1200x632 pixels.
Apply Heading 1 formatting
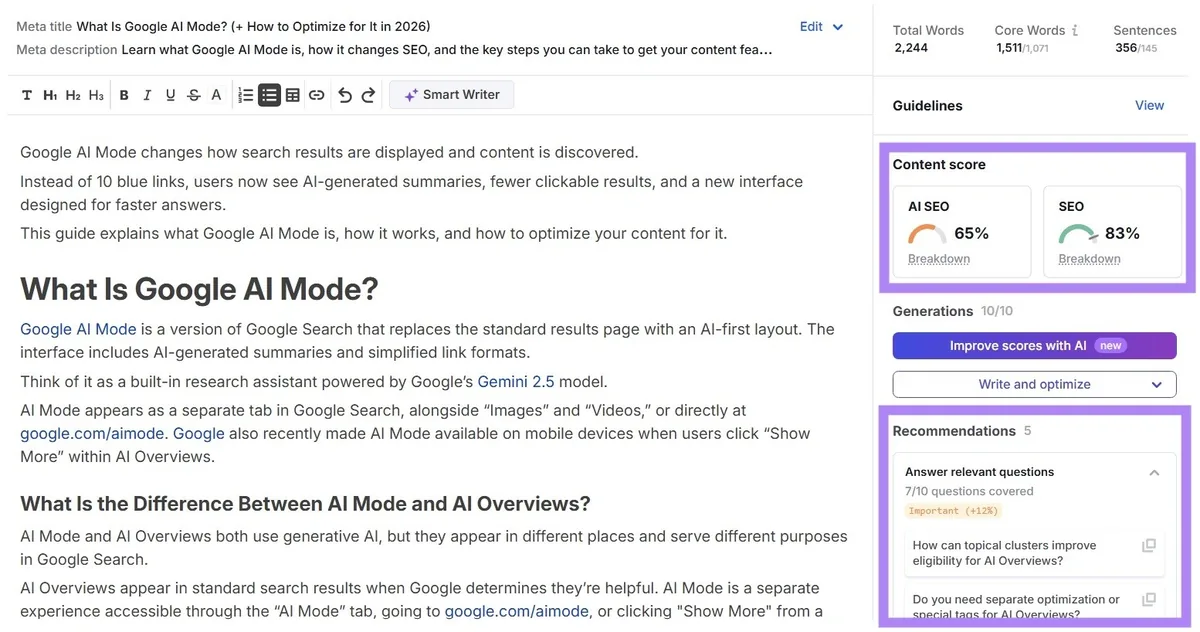pyautogui.click(x=50, y=95)
